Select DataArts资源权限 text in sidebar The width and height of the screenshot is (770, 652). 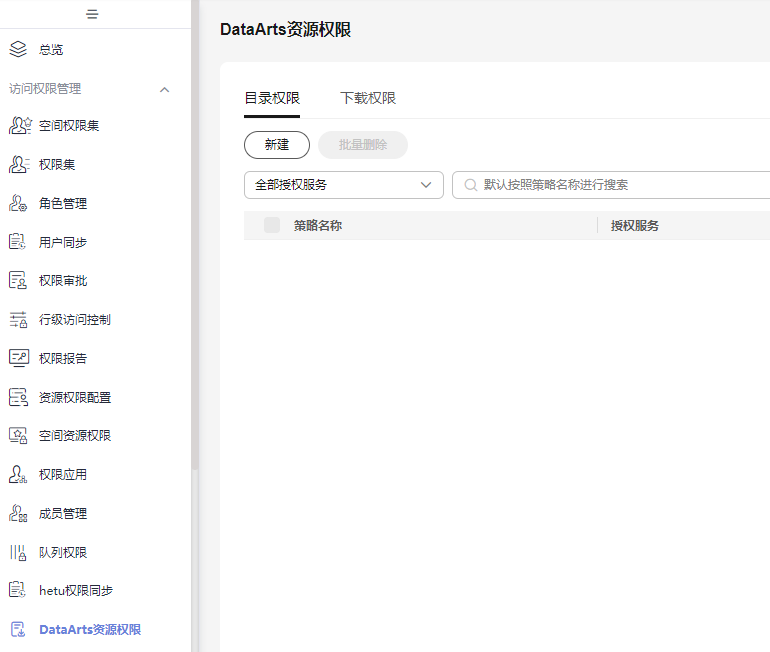click(90, 629)
